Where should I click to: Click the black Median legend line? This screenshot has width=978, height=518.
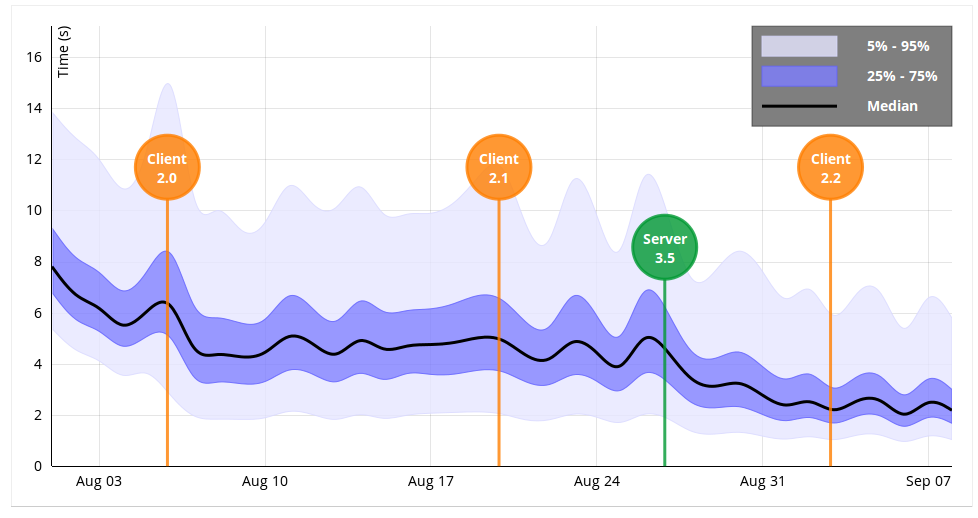click(798, 106)
